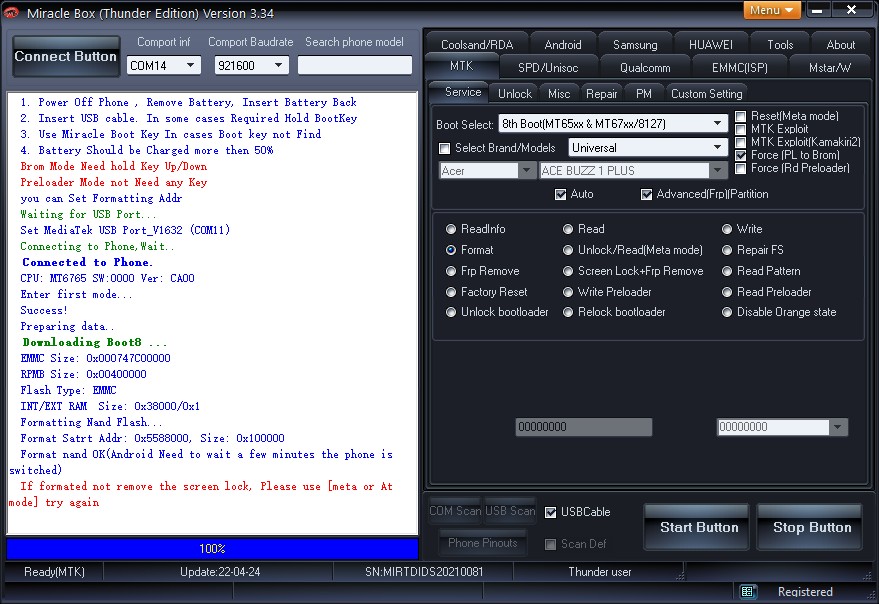Select the Read Pattern radio option
This screenshot has height=604, width=879.
(x=727, y=271)
